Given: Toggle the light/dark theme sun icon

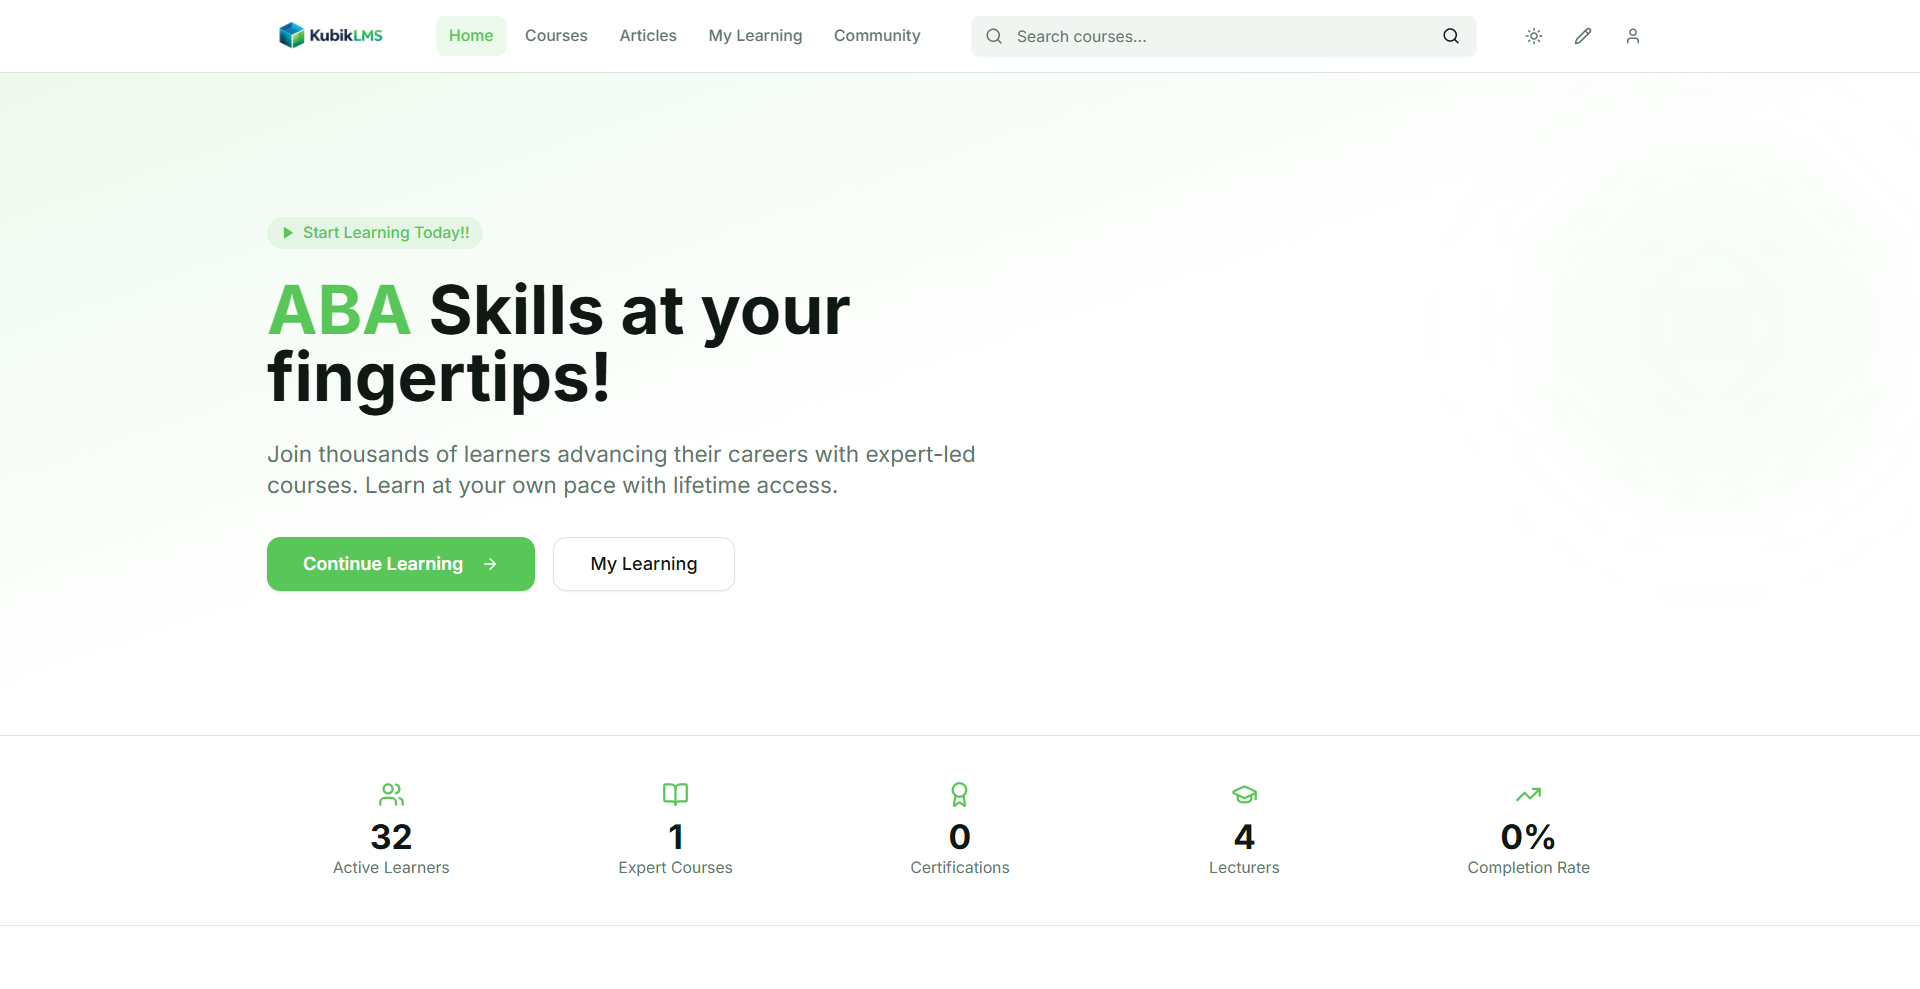Looking at the screenshot, I should point(1534,36).
